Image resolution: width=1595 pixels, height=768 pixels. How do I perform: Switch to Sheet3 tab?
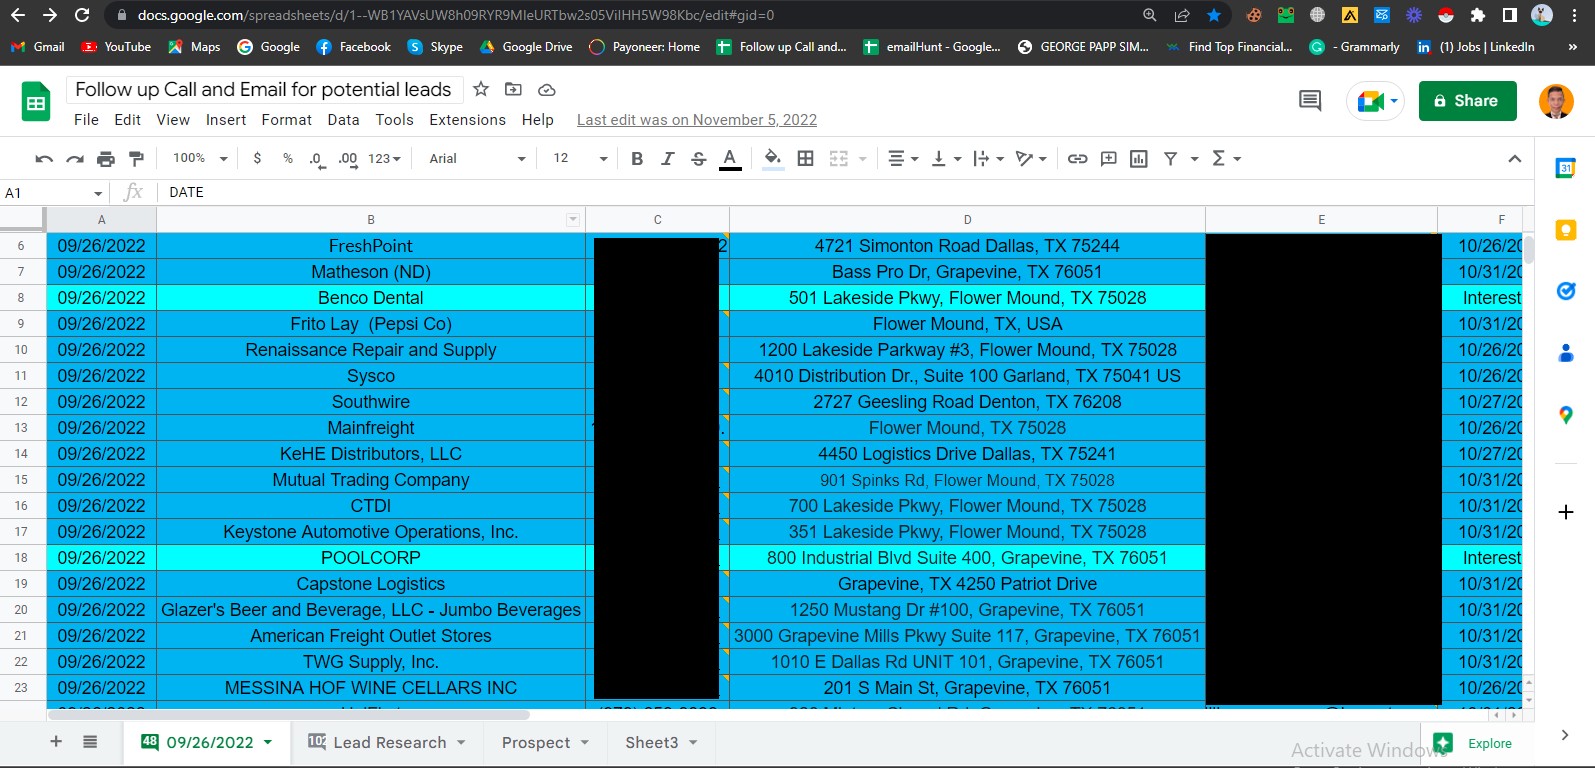point(661,742)
